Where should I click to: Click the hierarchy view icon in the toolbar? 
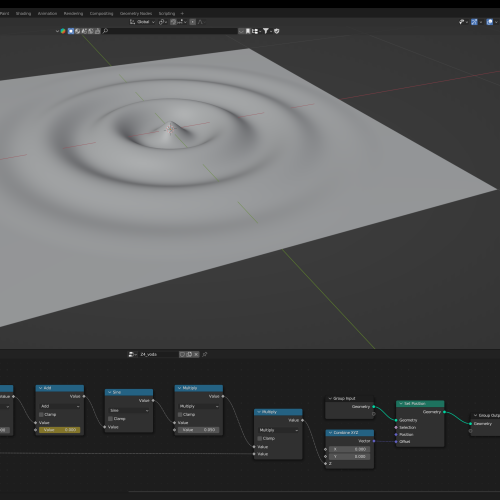pos(255,31)
